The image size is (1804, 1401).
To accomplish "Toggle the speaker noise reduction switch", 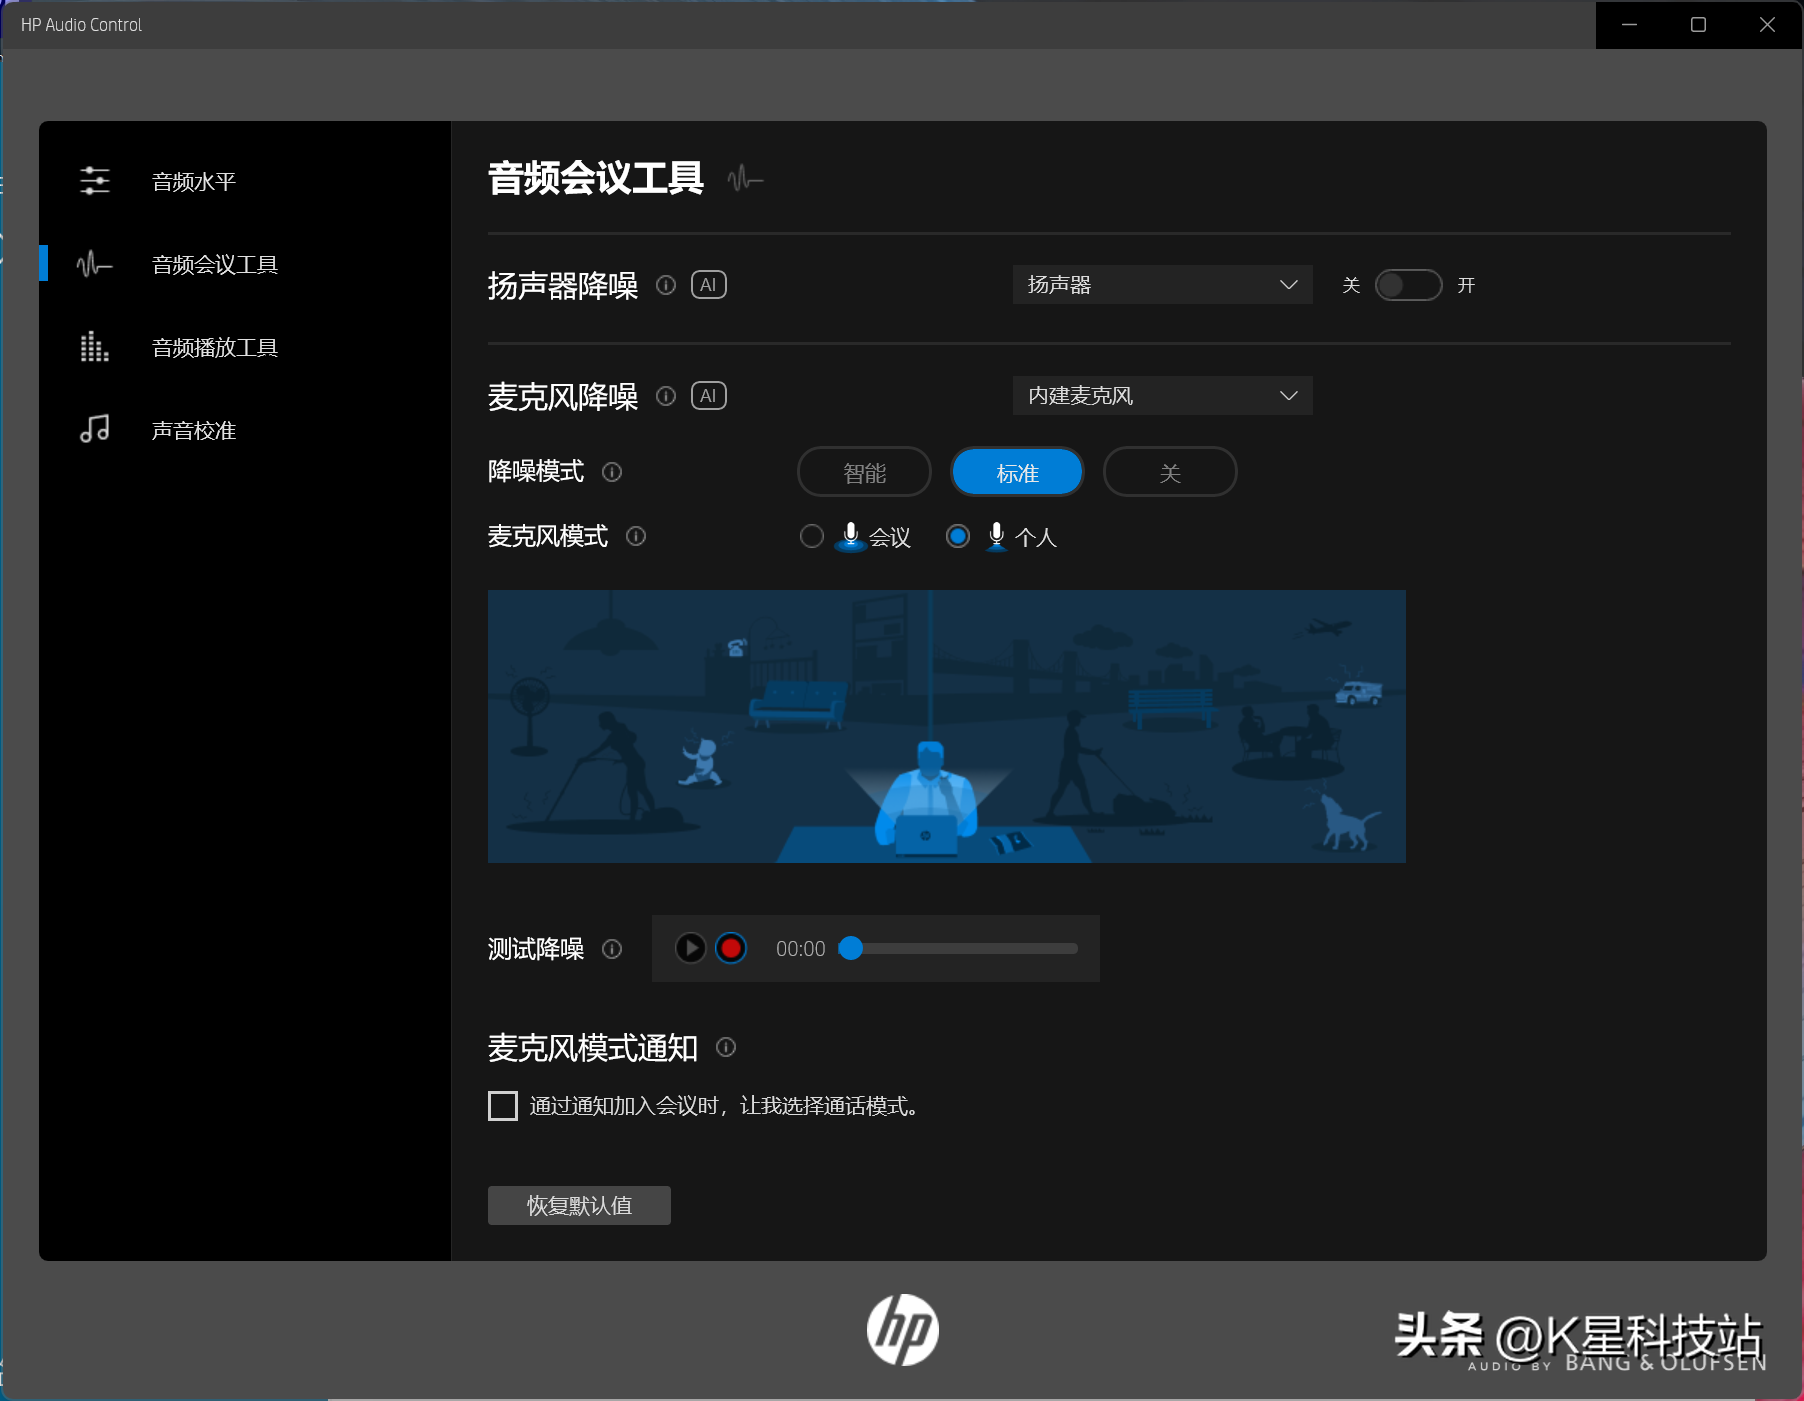I will click(x=1408, y=286).
